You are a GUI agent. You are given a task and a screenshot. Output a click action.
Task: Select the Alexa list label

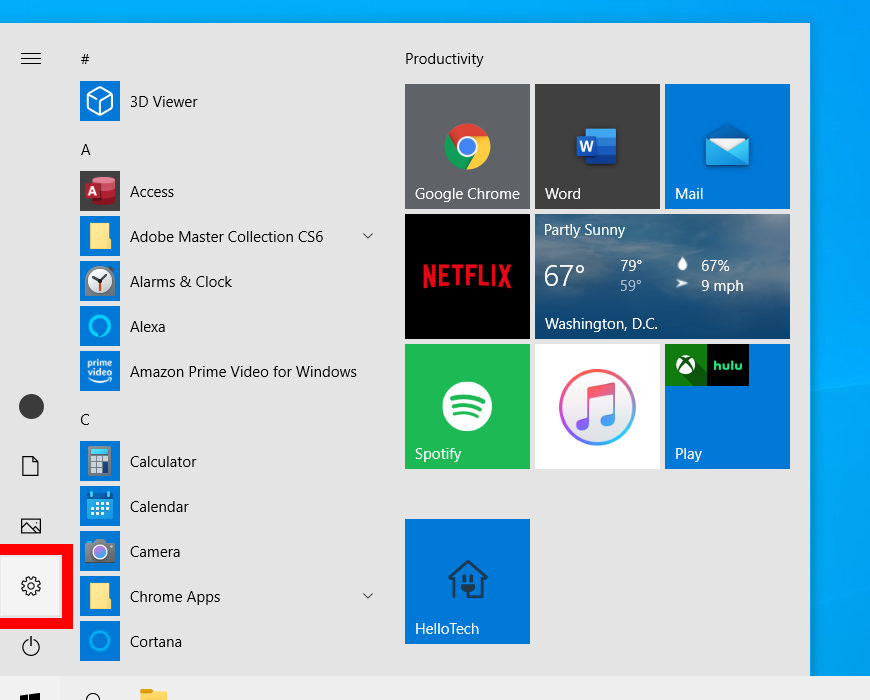click(x=148, y=327)
